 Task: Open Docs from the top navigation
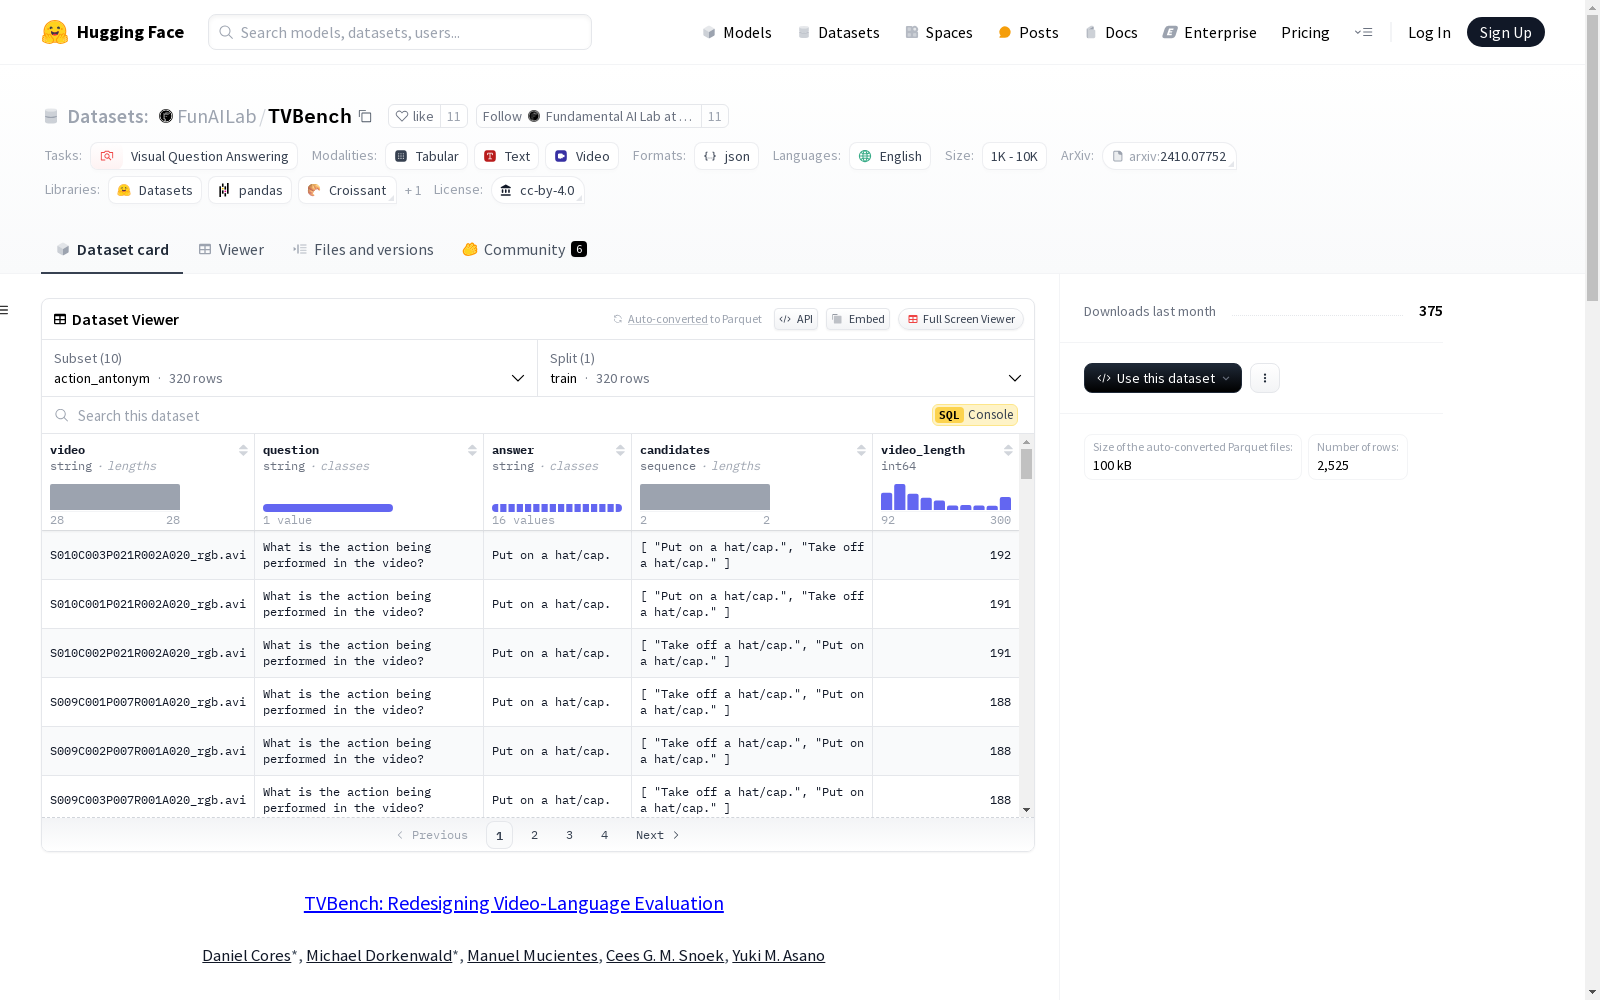click(x=1110, y=33)
